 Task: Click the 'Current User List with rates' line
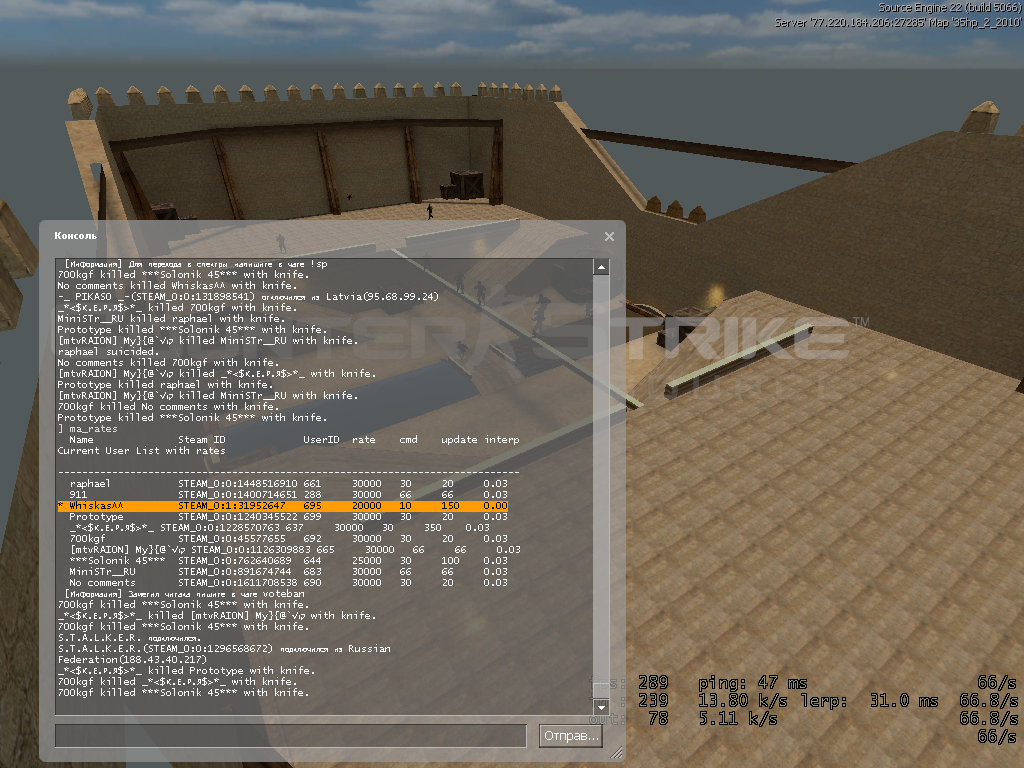(142, 451)
